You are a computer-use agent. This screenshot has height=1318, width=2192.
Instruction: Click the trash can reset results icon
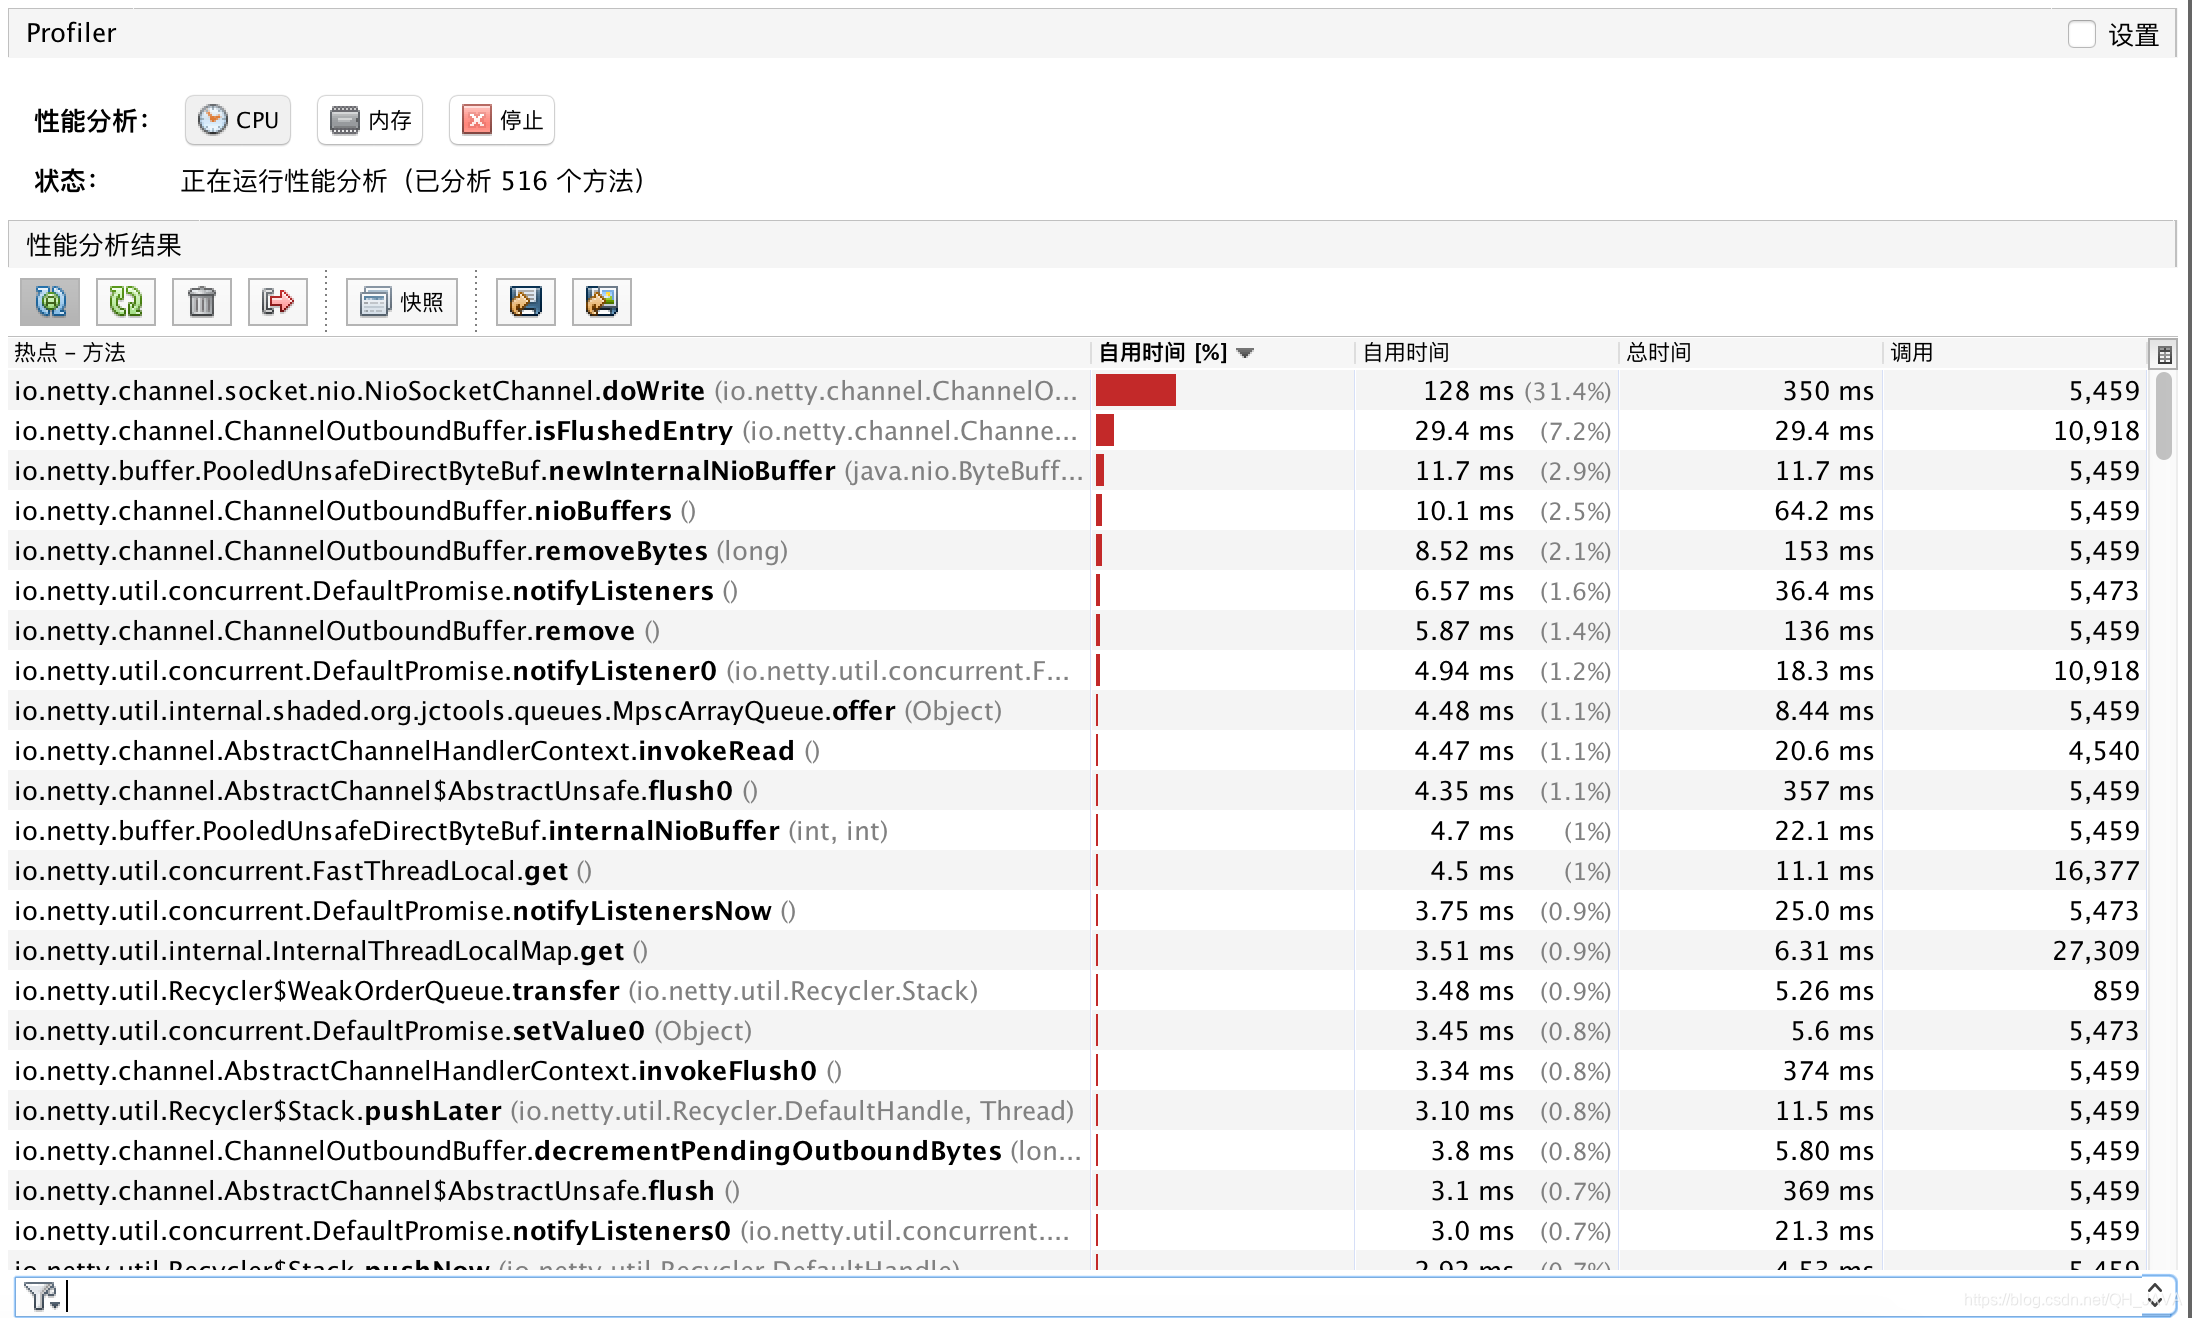point(202,301)
